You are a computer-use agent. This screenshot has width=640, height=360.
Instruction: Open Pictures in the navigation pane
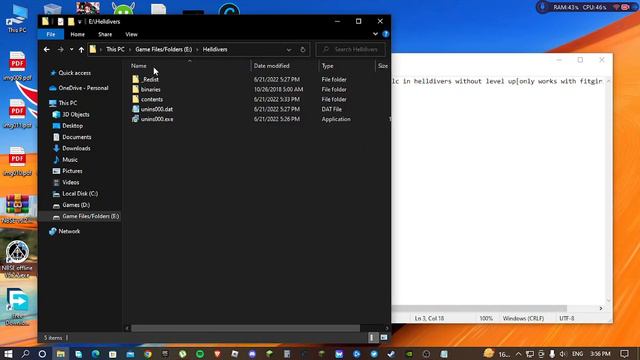click(x=72, y=171)
